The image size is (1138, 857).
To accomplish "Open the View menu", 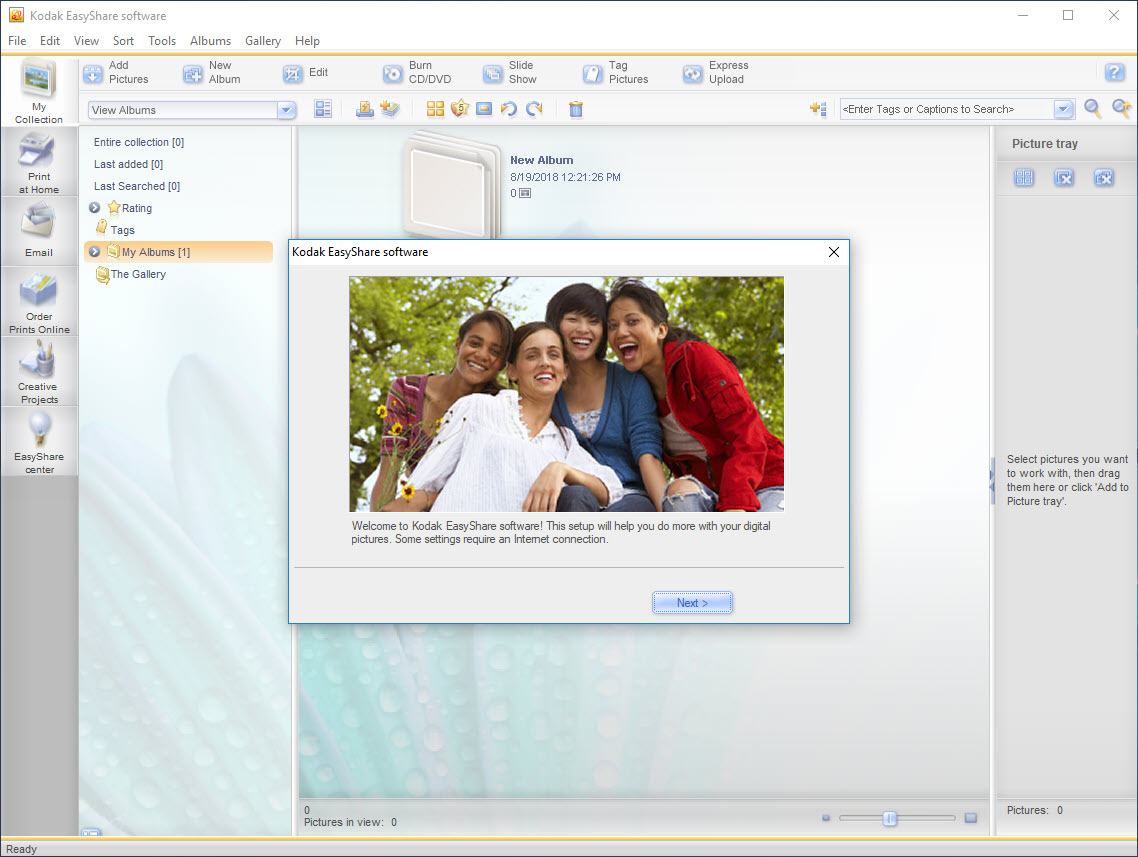I will [x=86, y=41].
